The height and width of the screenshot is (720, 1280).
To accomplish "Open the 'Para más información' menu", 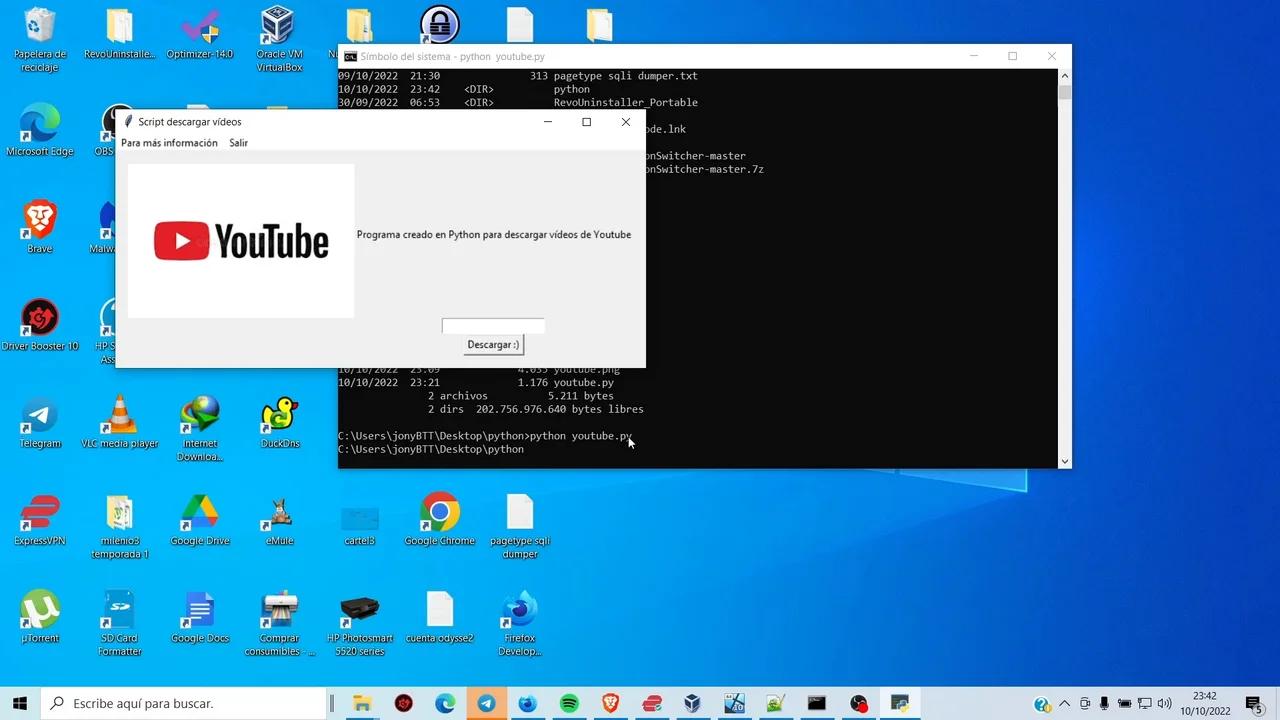I will [x=168, y=143].
